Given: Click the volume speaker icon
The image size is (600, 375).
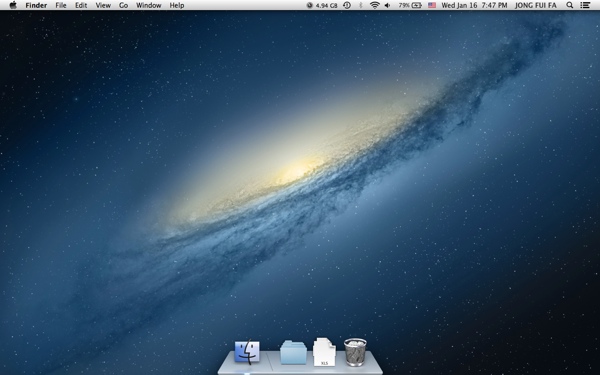Looking at the screenshot, I should click(x=387, y=5).
